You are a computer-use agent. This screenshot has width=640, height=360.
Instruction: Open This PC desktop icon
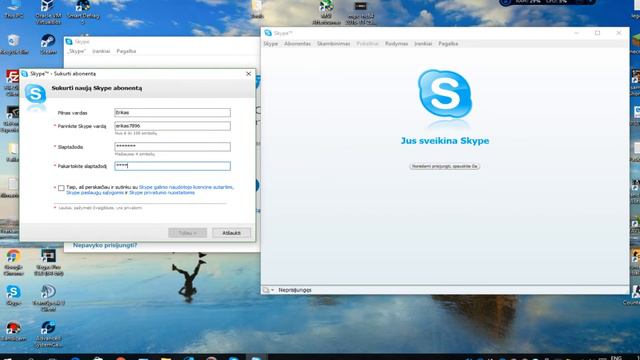(14, 9)
